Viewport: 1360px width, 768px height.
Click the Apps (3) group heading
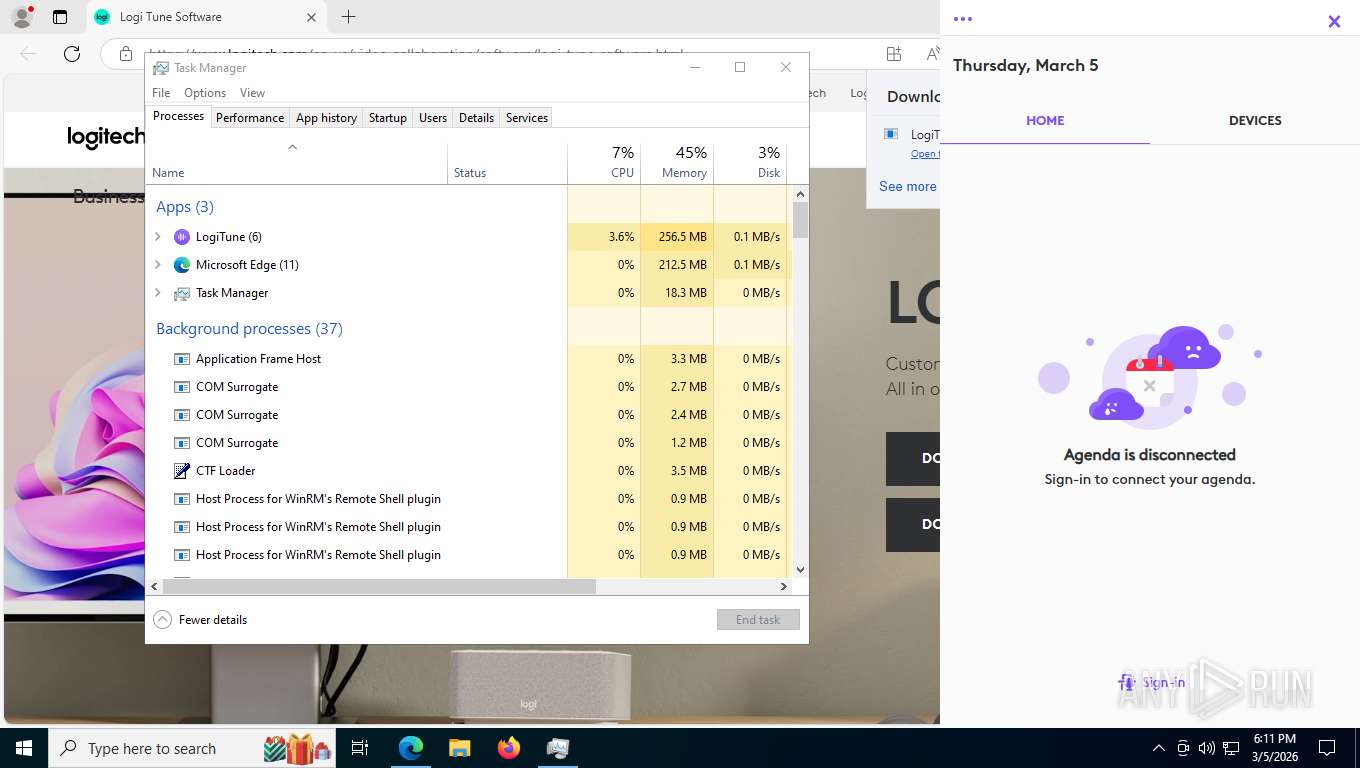click(185, 207)
